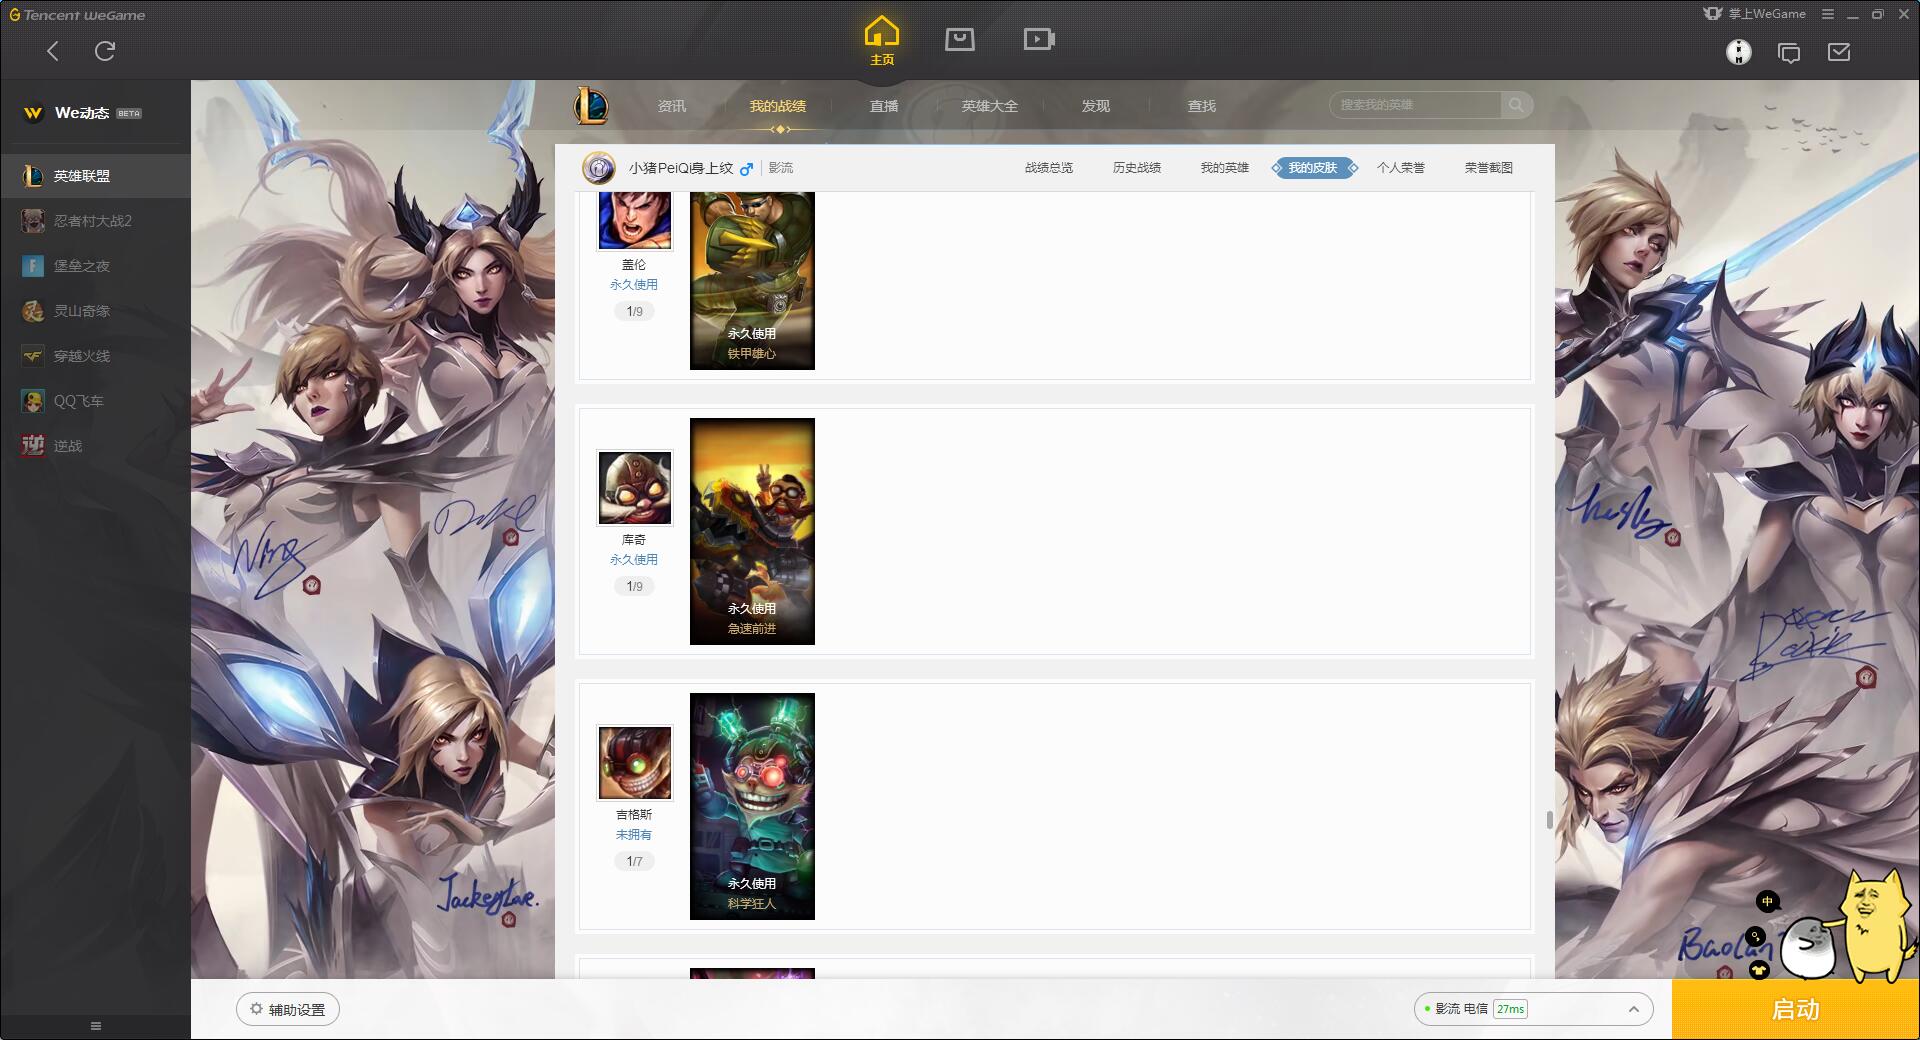The height and width of the screenshot is (1040, 1920).
Task: Open the user avatar icon
Action: 1739,52
